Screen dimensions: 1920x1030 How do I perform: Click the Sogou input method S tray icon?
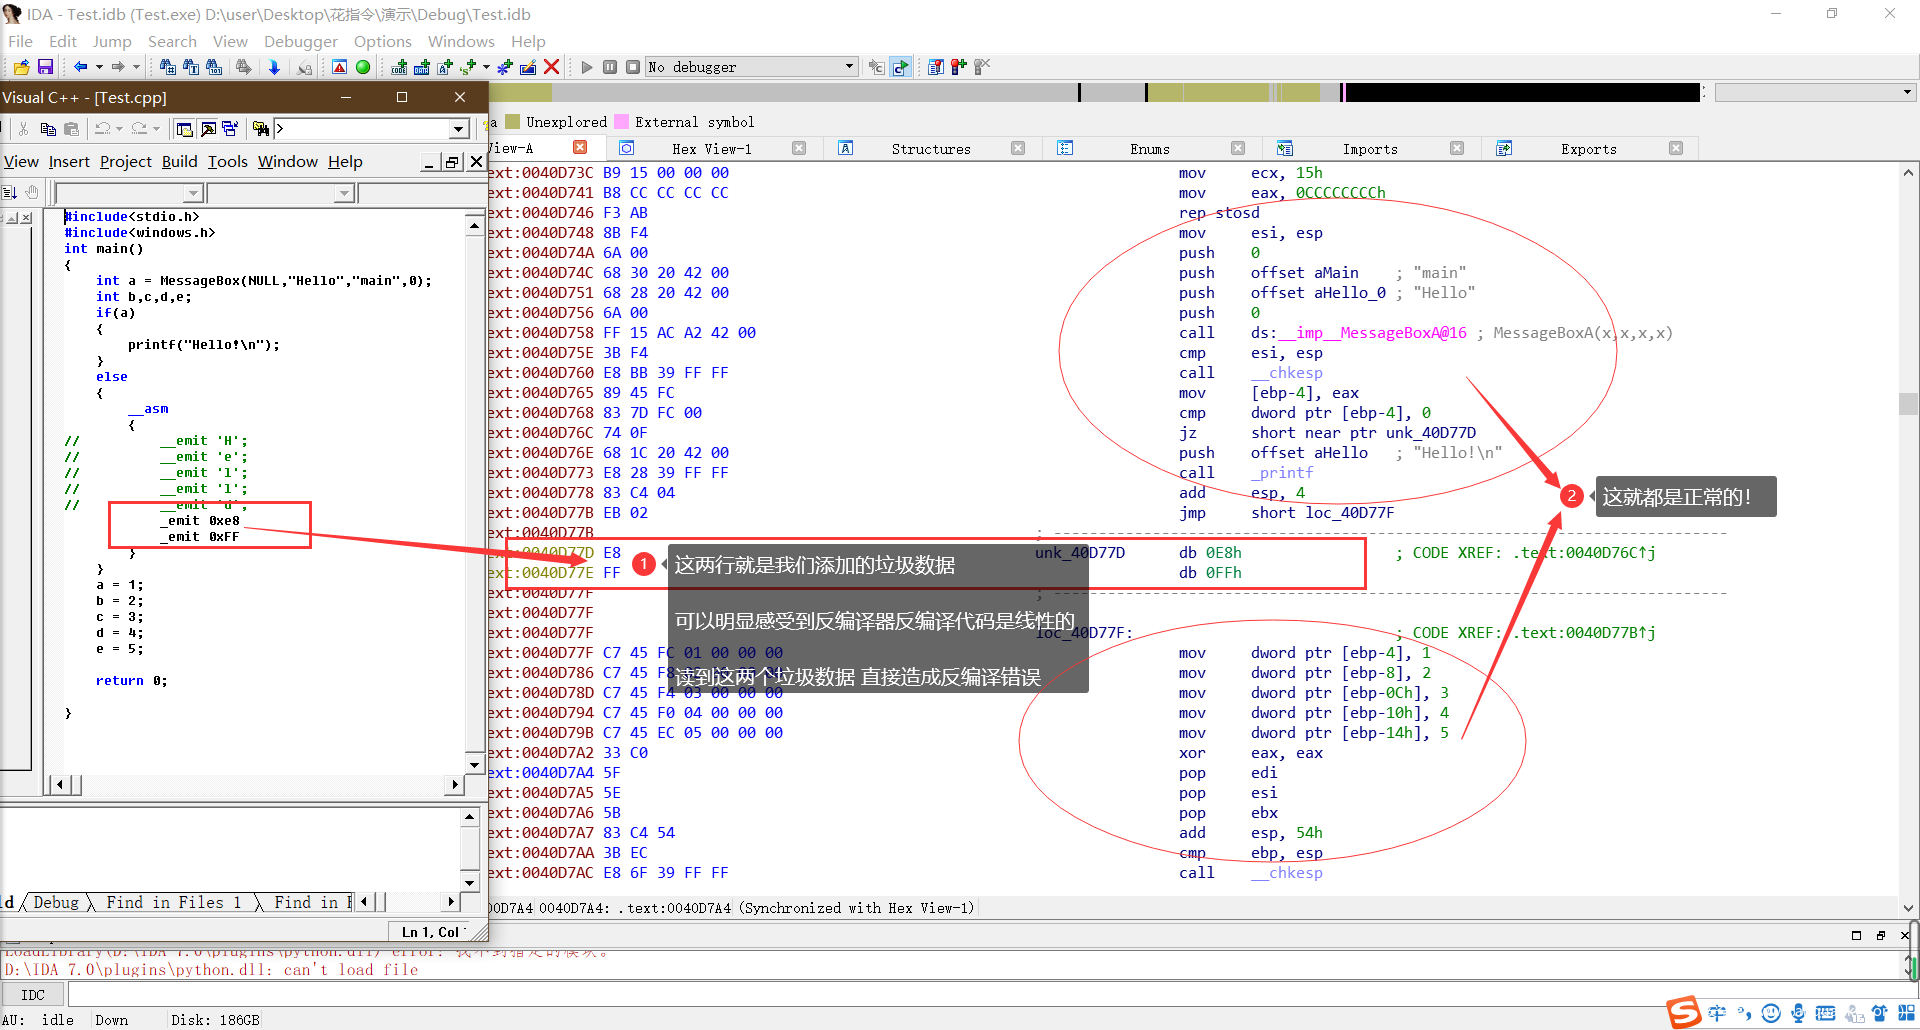[1684, 1012]
